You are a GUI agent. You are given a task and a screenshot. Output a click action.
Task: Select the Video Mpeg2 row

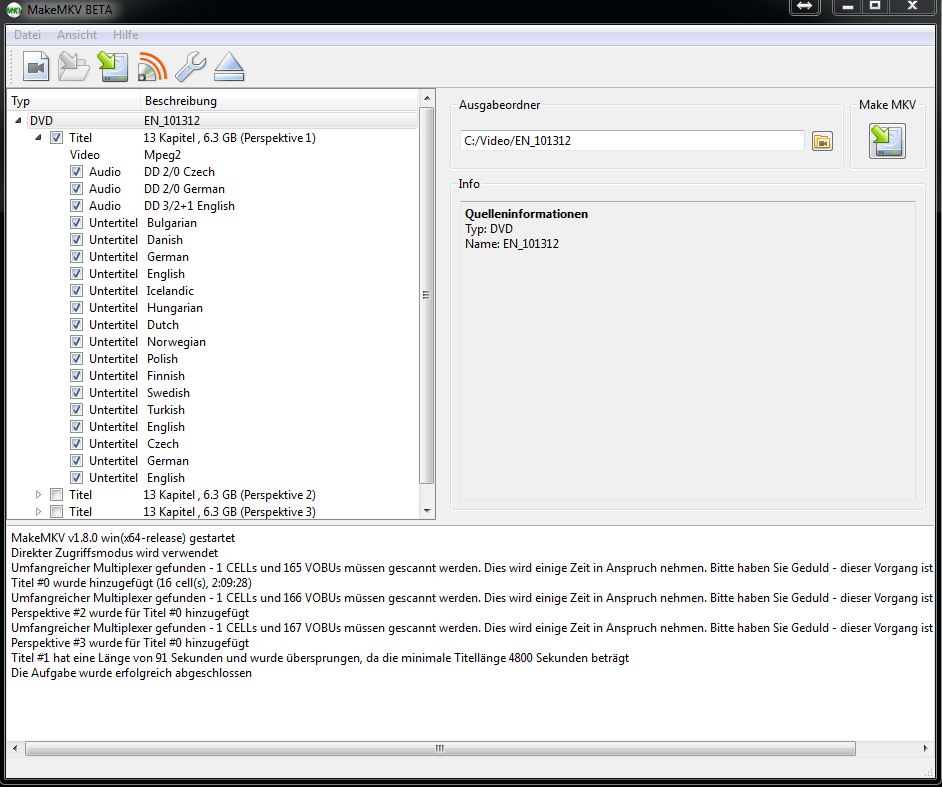coord(212,155)
